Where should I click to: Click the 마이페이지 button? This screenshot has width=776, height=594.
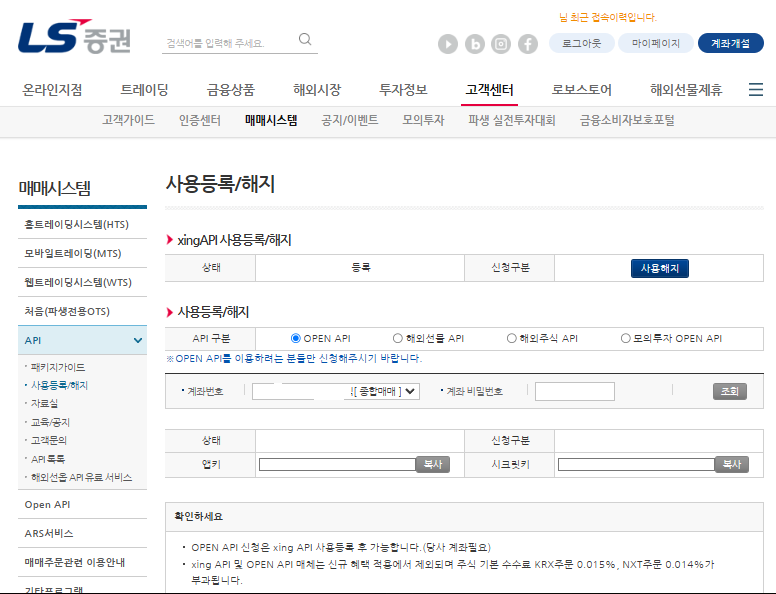click(656, 43)
